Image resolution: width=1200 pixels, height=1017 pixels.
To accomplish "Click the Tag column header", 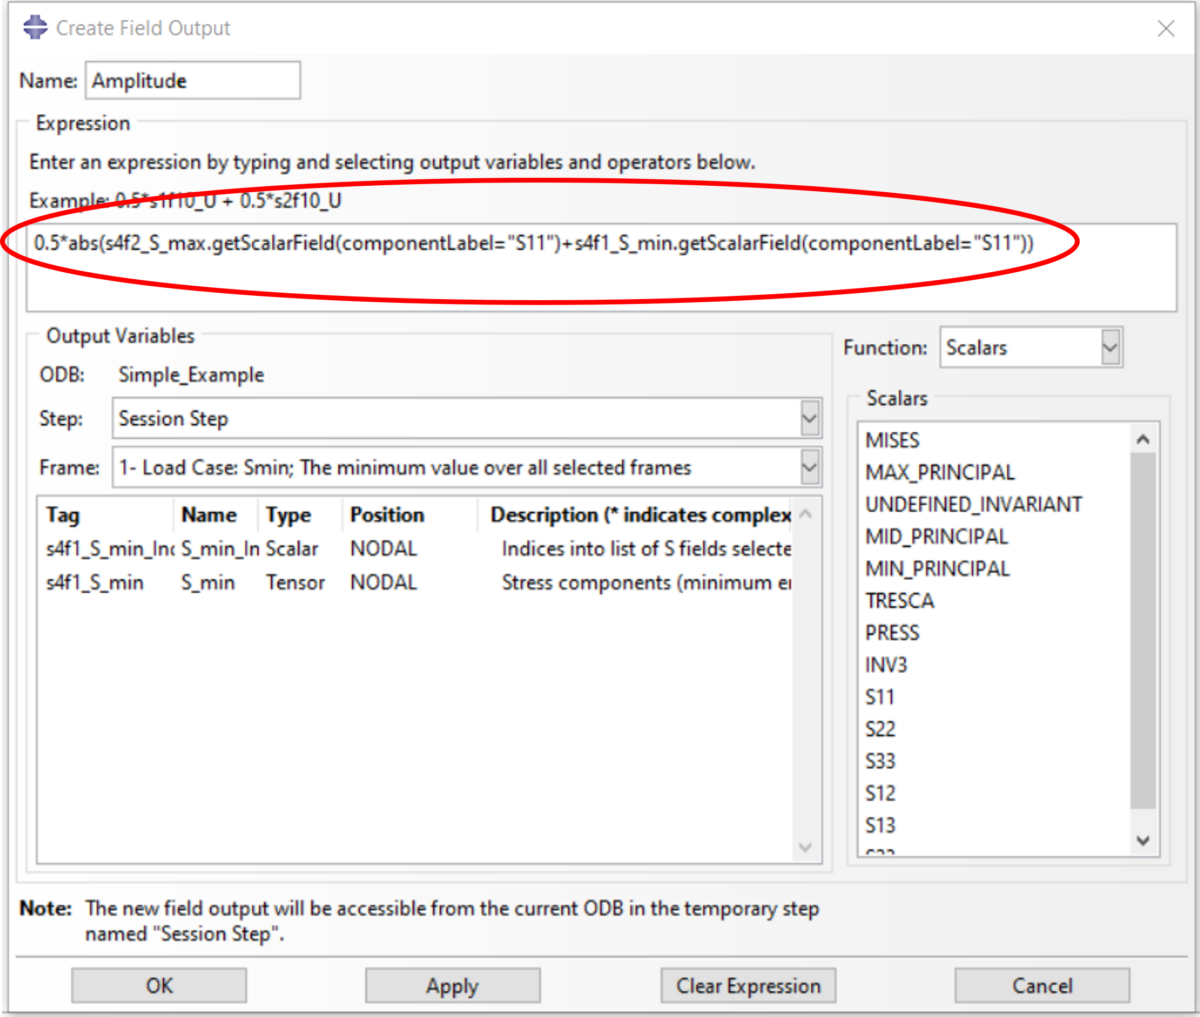I will (x=106, y=515).
